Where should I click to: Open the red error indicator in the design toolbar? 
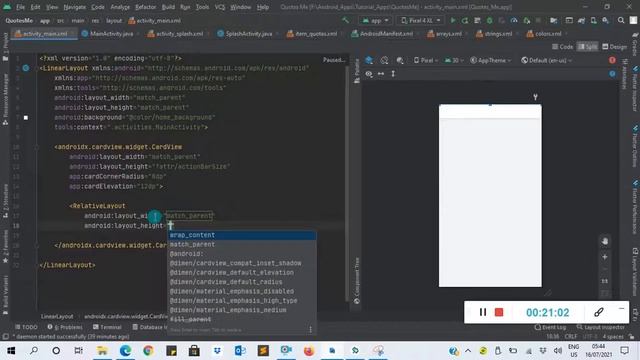pyautogui.click(x=612, y=60)
